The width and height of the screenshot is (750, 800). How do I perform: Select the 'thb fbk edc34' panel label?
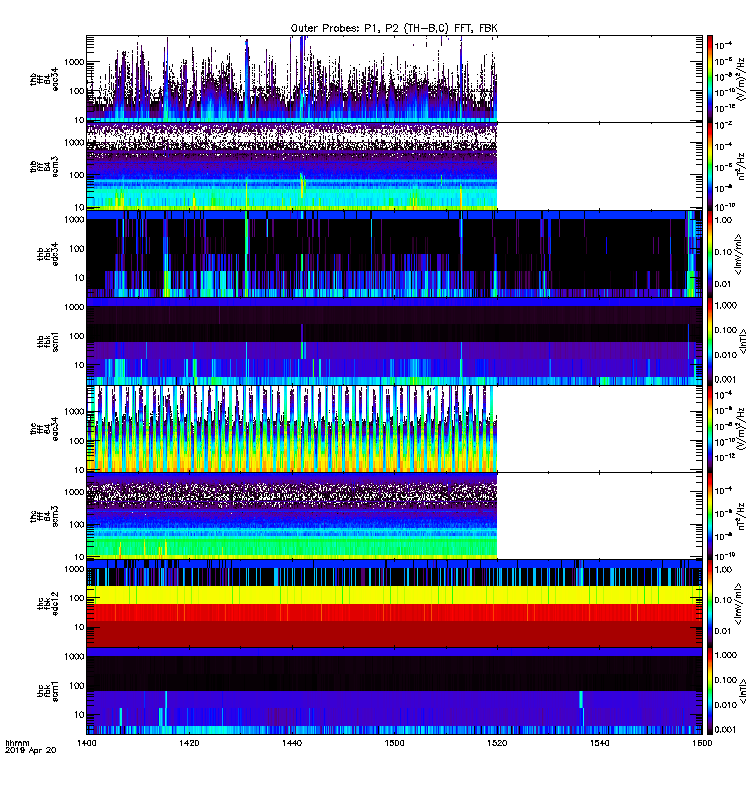tap(47, 254)
